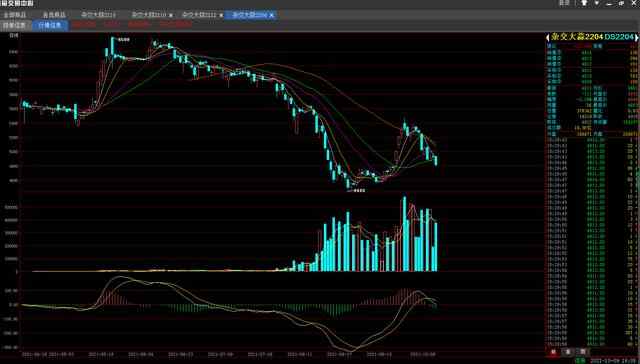Open the 杂交大蒜2111 tab without close button
The width and height of the screenshot is (640, 364).
98,15
